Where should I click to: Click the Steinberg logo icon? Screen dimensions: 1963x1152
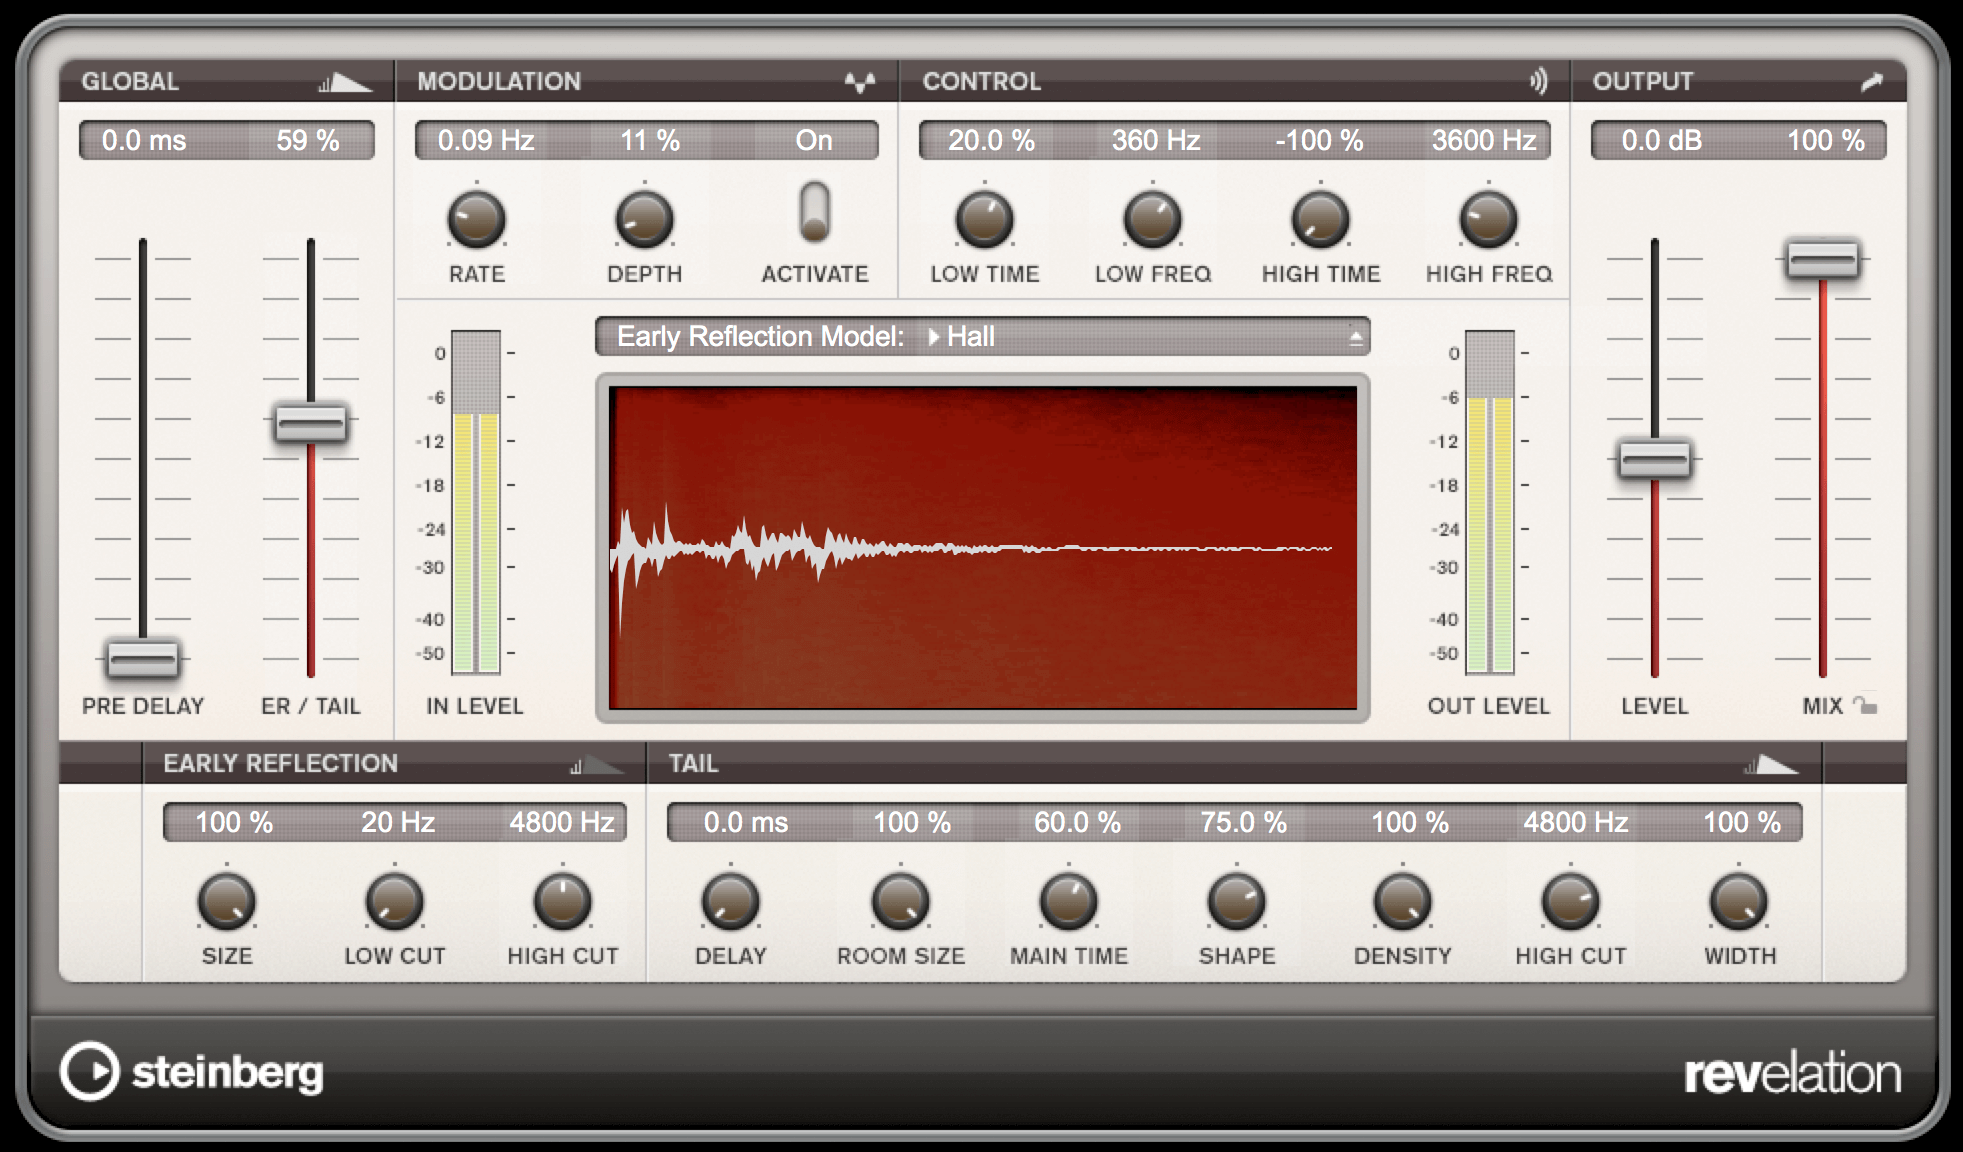click(x=90, y=1071)
